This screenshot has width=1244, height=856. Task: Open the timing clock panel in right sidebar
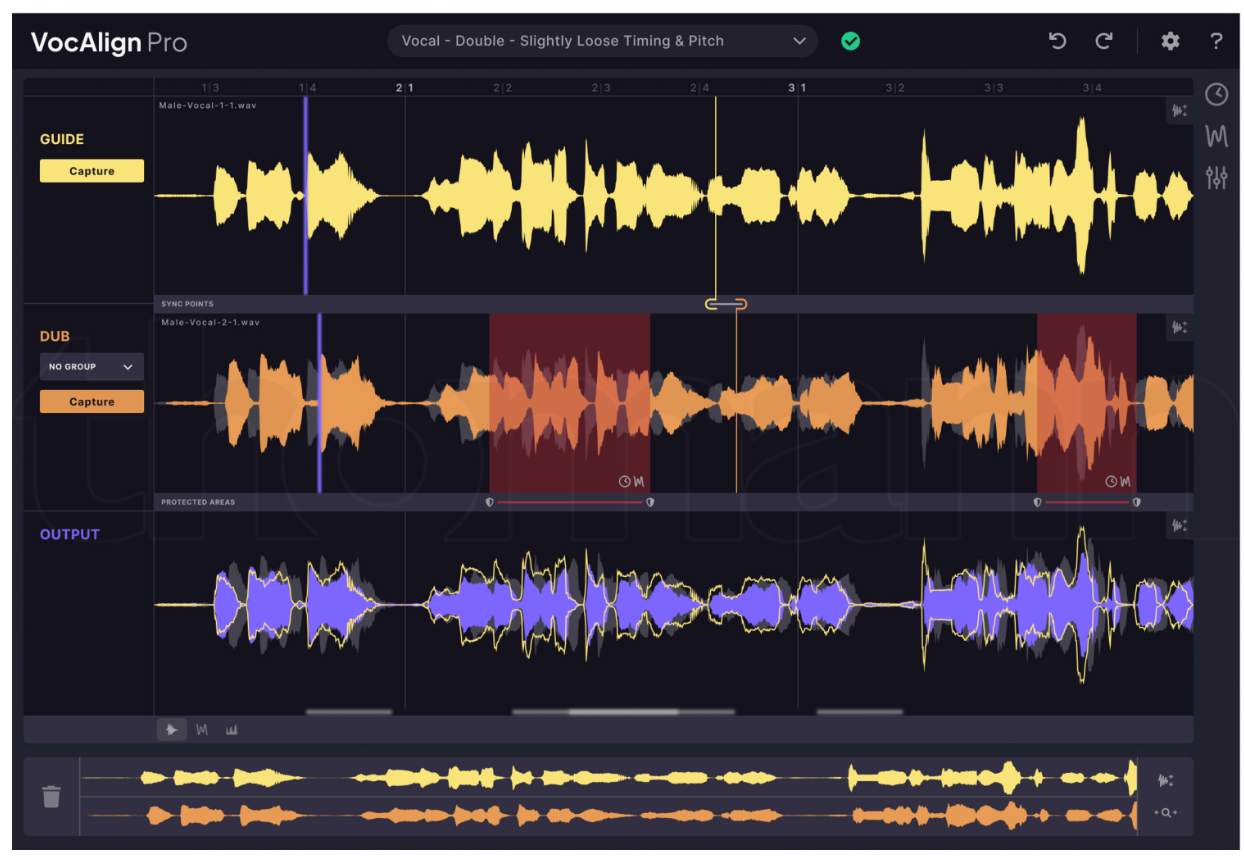(x=1216, y=94)
